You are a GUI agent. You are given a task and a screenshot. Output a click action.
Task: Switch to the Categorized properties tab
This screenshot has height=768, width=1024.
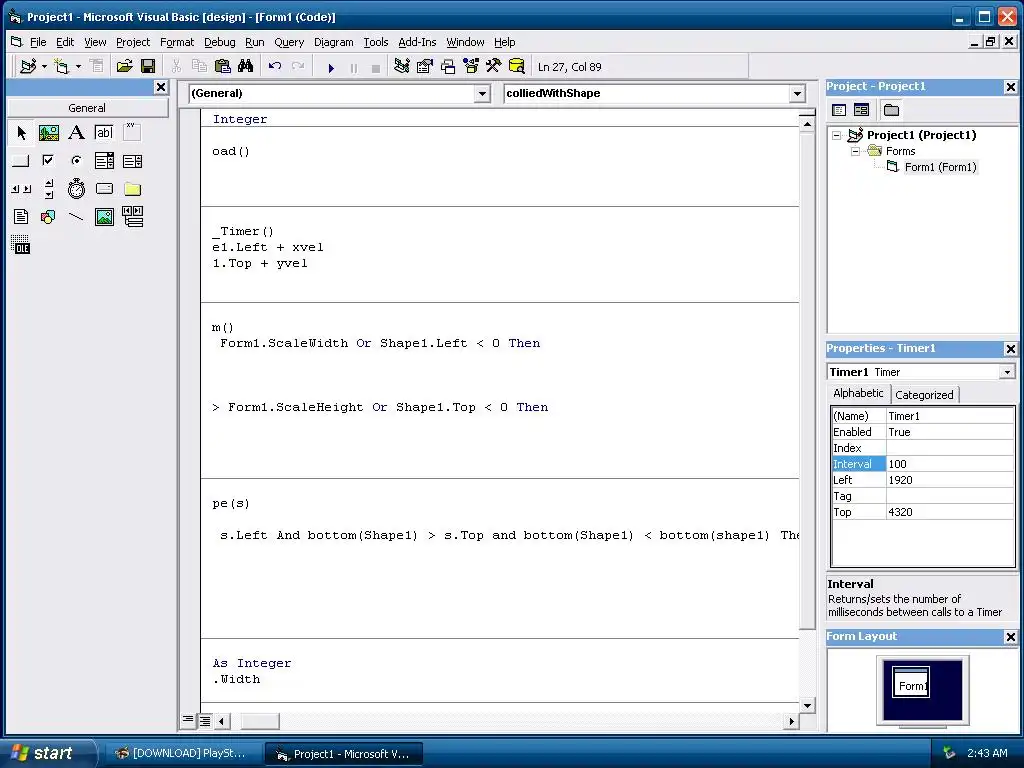point(923,394)
